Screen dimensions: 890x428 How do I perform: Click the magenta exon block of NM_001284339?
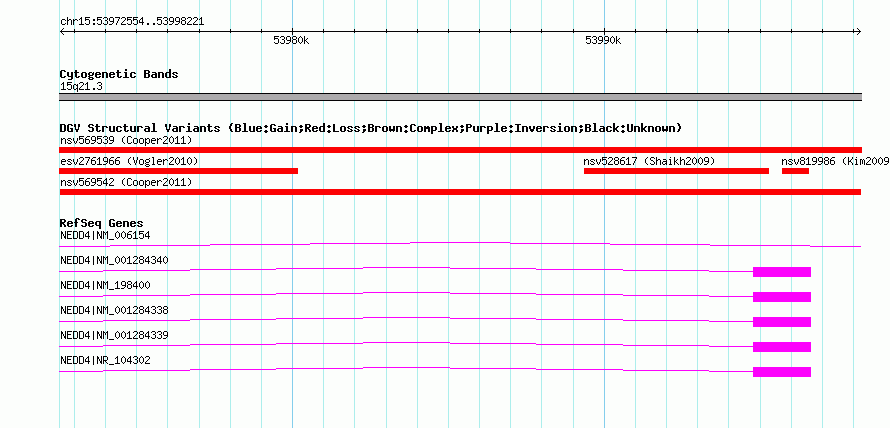point(782,347)
